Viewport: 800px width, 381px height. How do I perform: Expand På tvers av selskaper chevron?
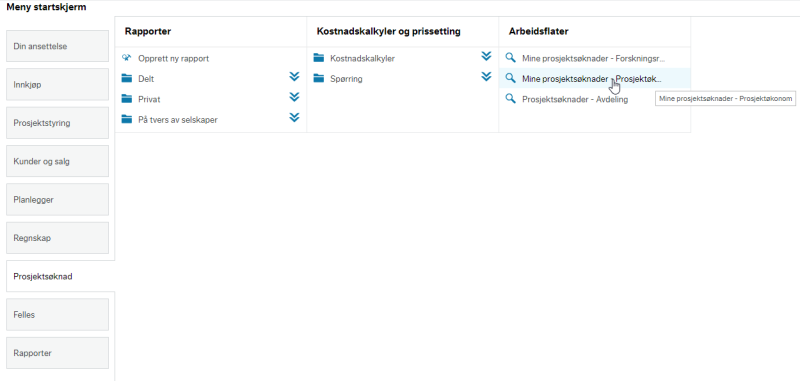294,118
